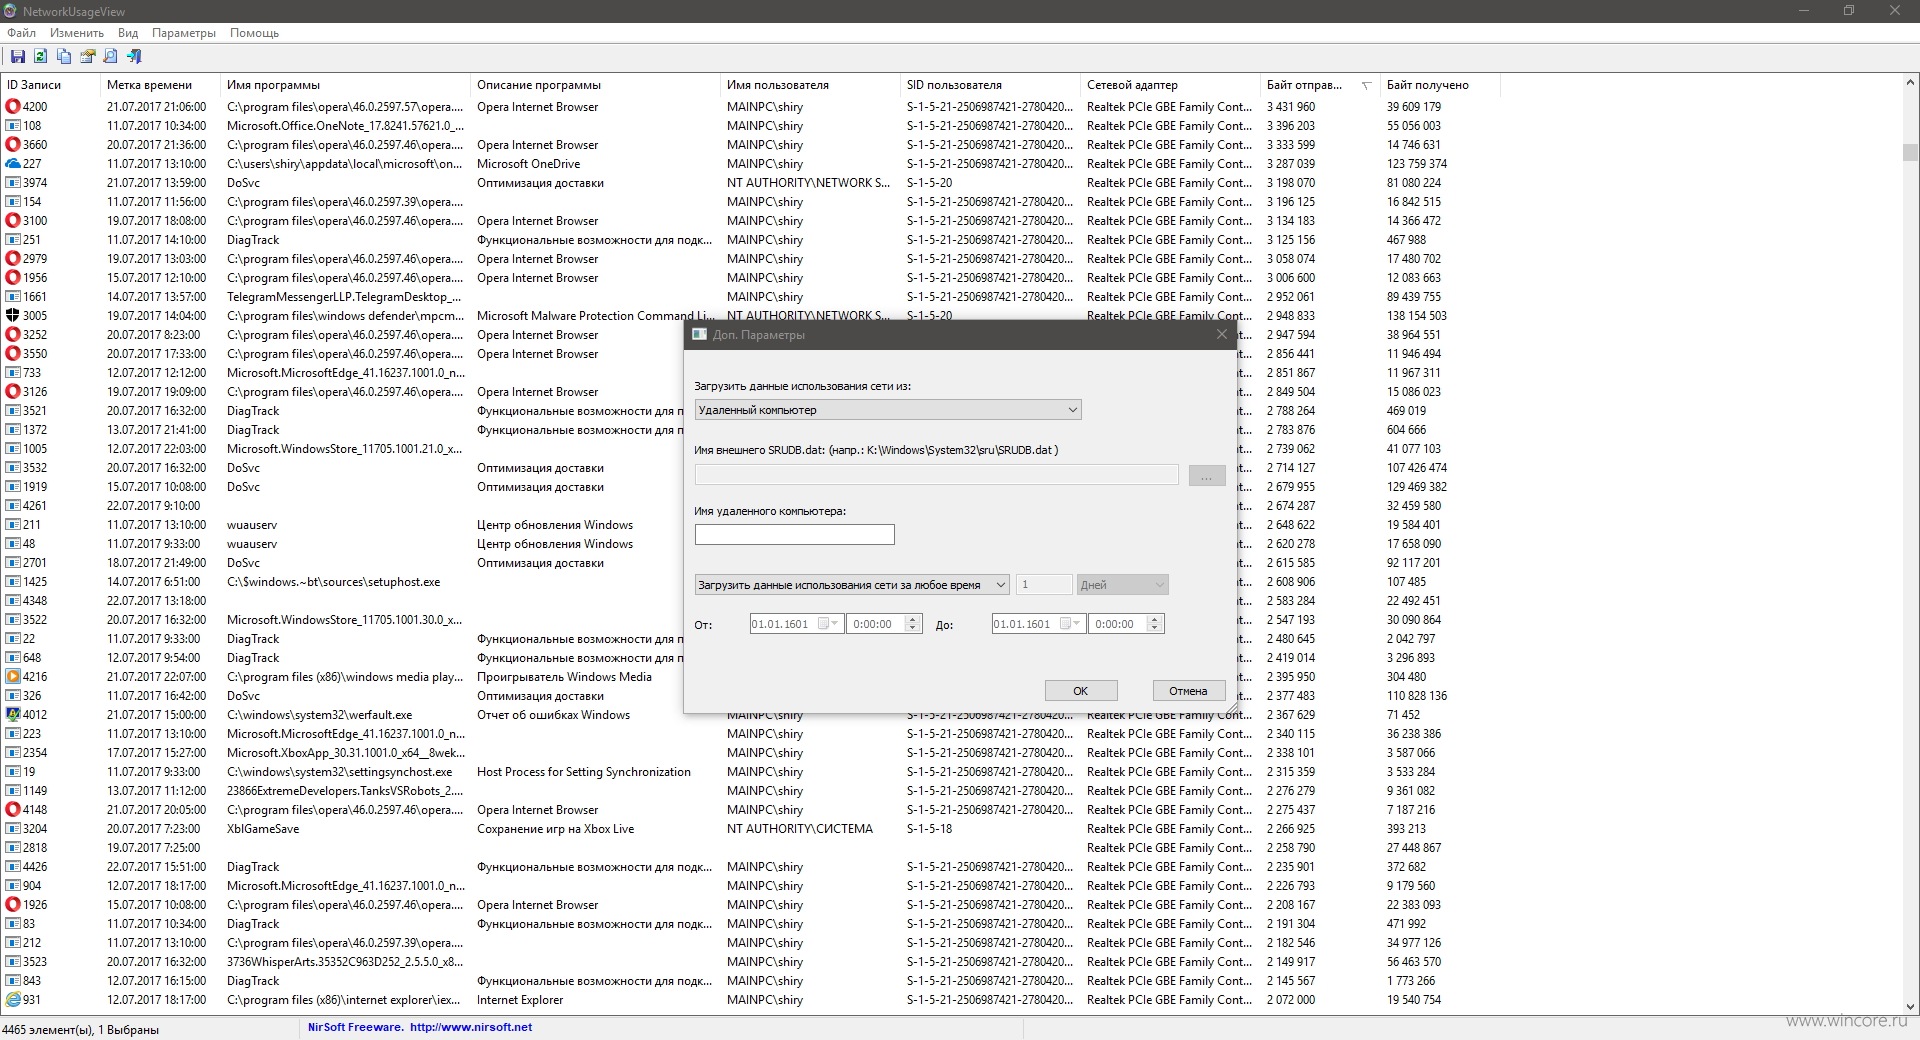Select the Сохранение игр на Xbox Live cell
The height and width of the screenshot is (1040, 1920).
pyautogui.click(x=556, y=828)
